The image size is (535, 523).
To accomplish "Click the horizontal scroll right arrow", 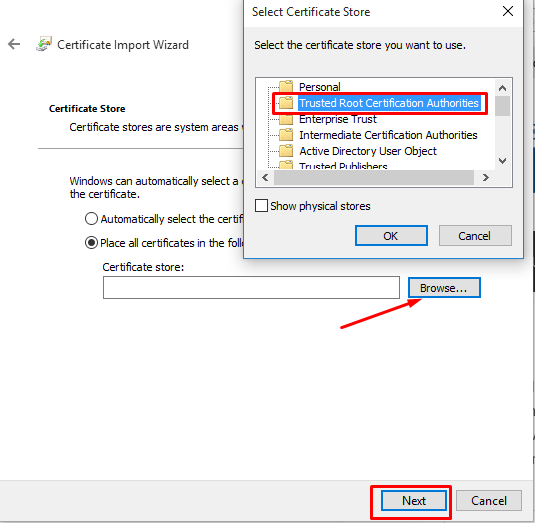I will point(486,177).
